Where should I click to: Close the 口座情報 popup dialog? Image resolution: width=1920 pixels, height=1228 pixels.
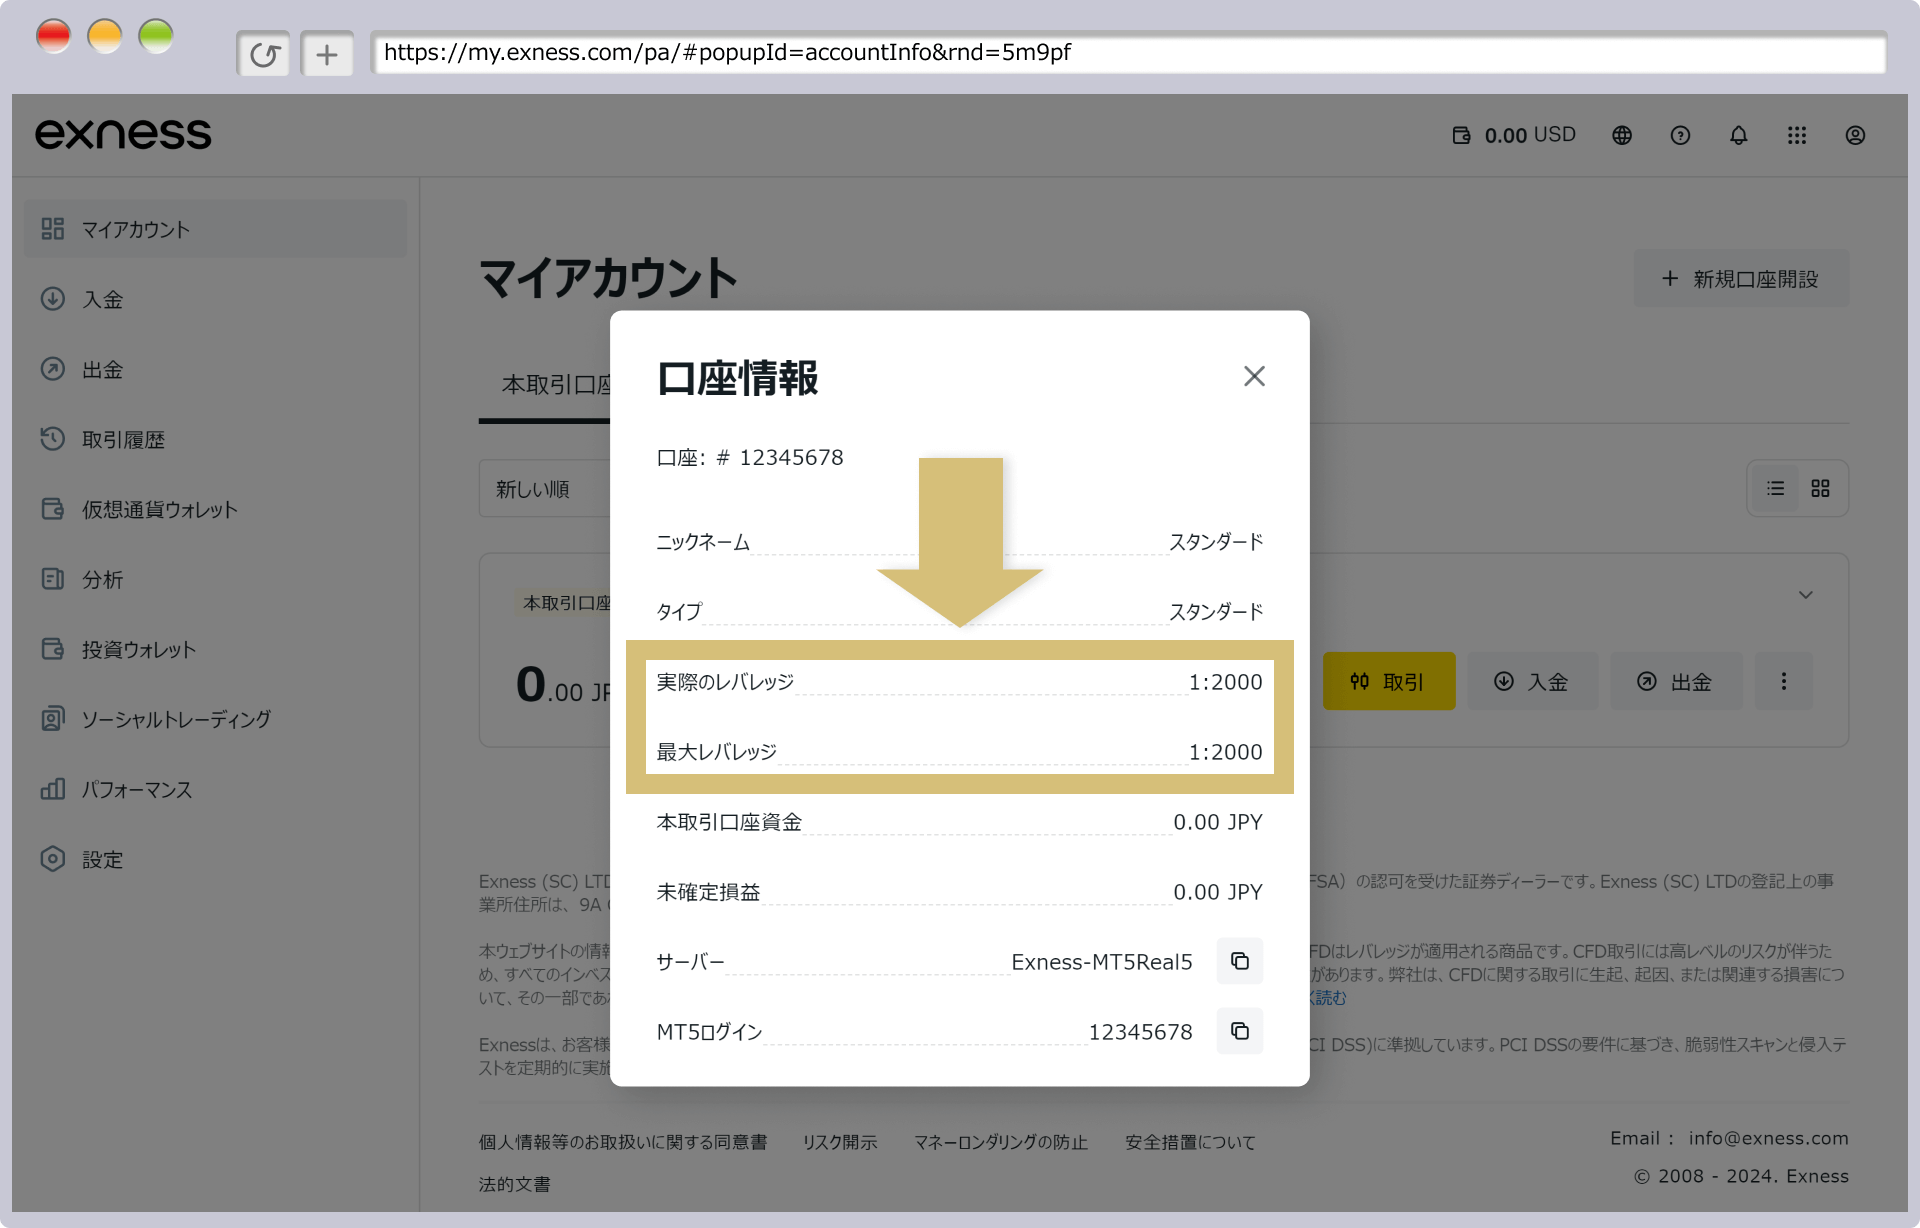click(1254, 376)
